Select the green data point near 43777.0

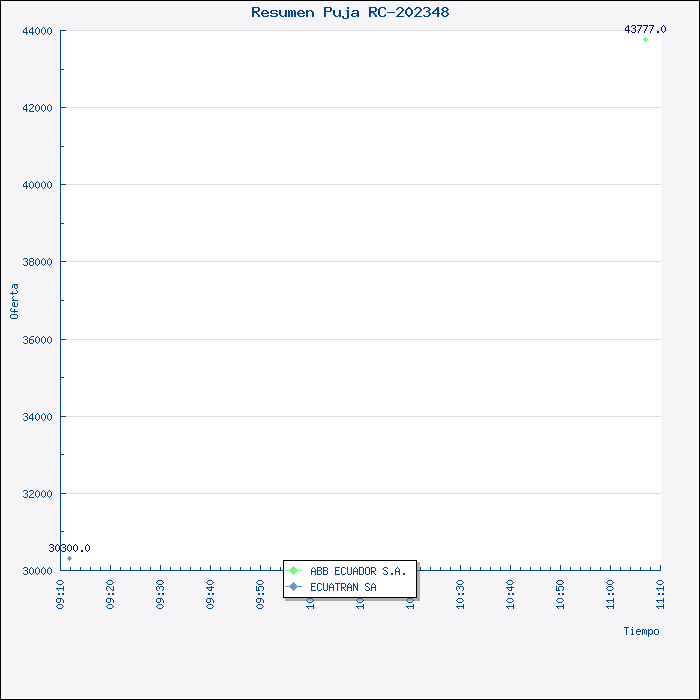point(645,40)
